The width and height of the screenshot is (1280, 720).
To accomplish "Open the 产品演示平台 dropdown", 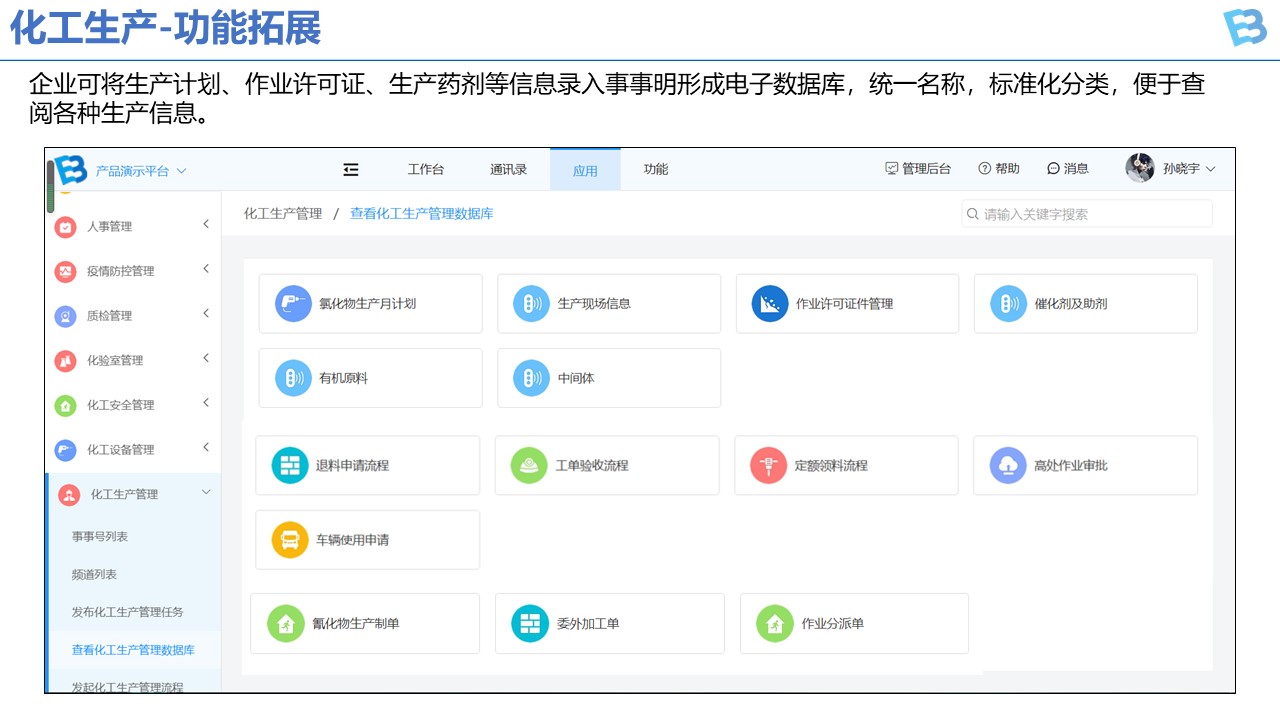I will click(140, 171).
